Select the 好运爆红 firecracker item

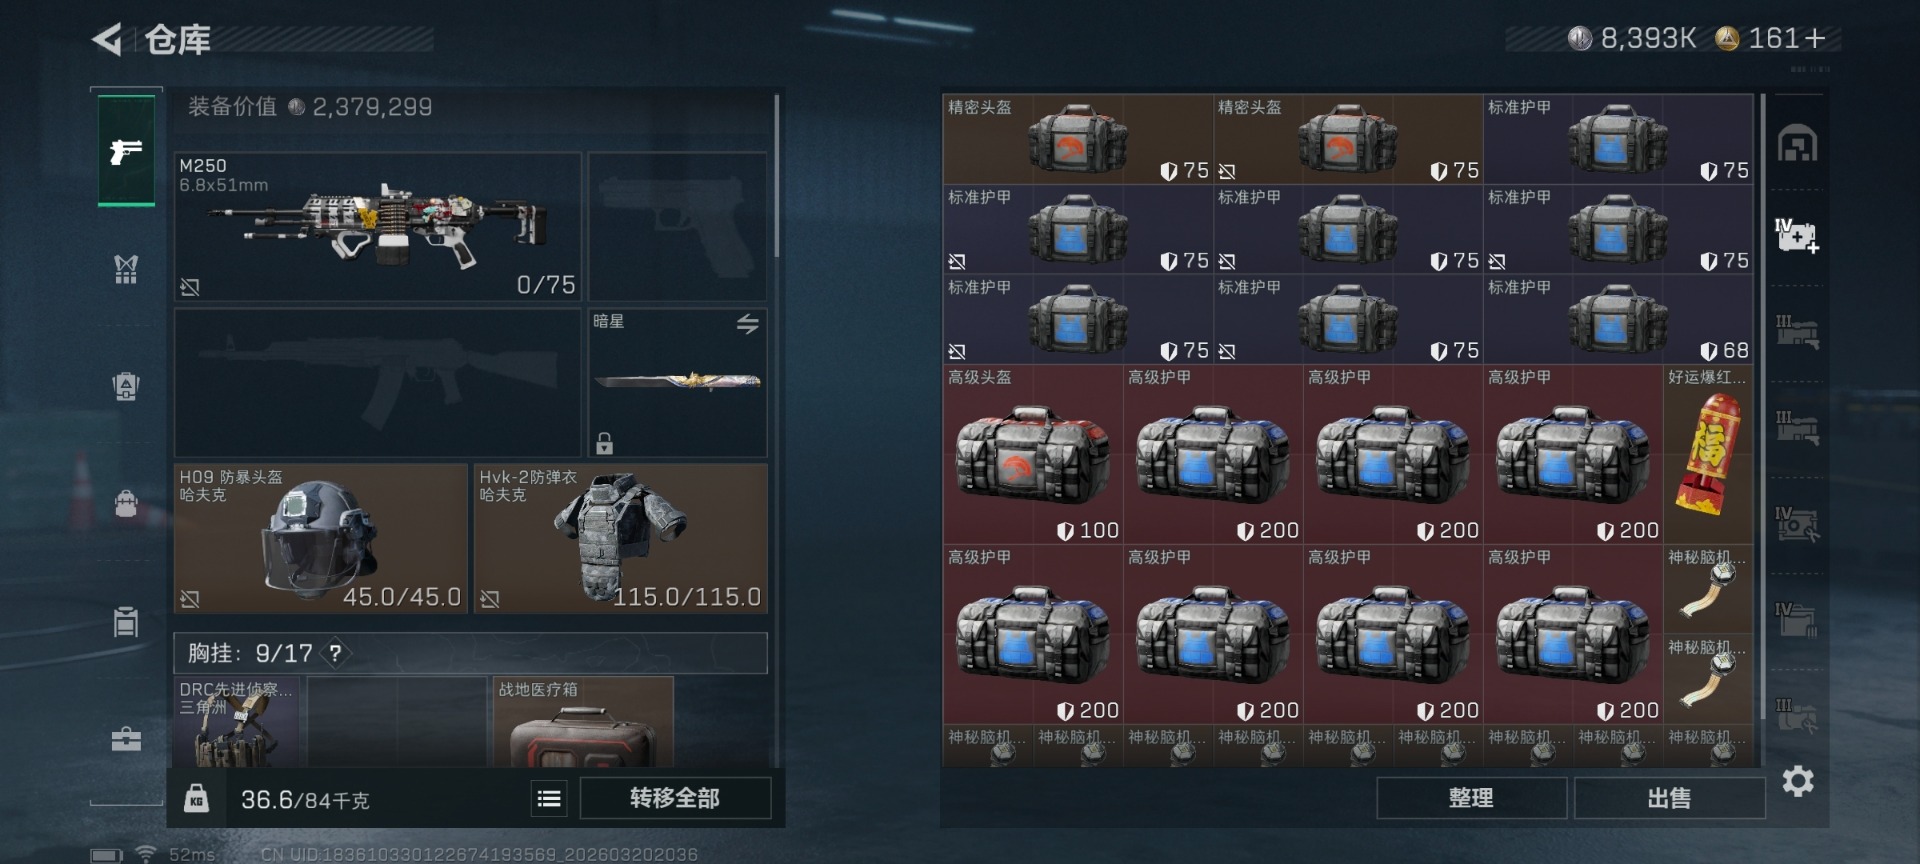[x=1708, y=455]
